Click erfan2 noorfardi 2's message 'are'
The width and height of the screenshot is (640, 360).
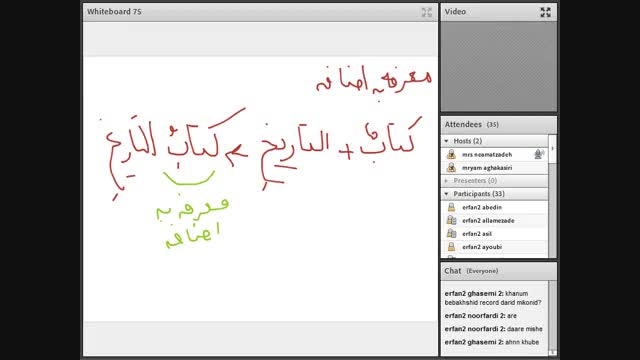pos(512,316)
